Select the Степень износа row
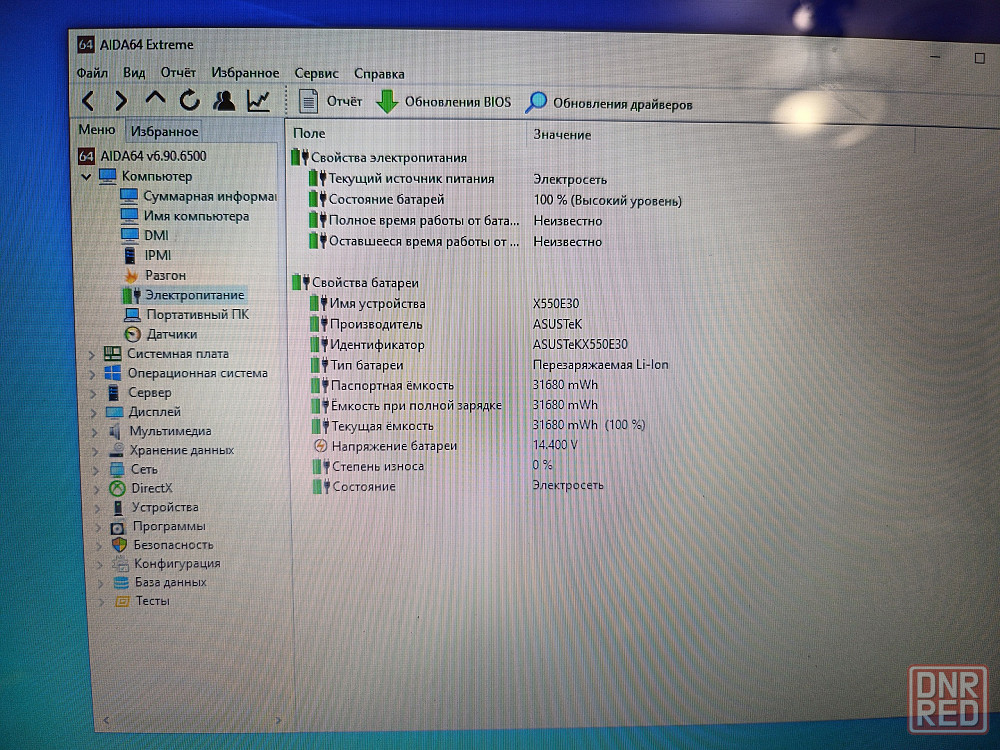The width and height of the screenshot is (1000, 750). (377, 466)
